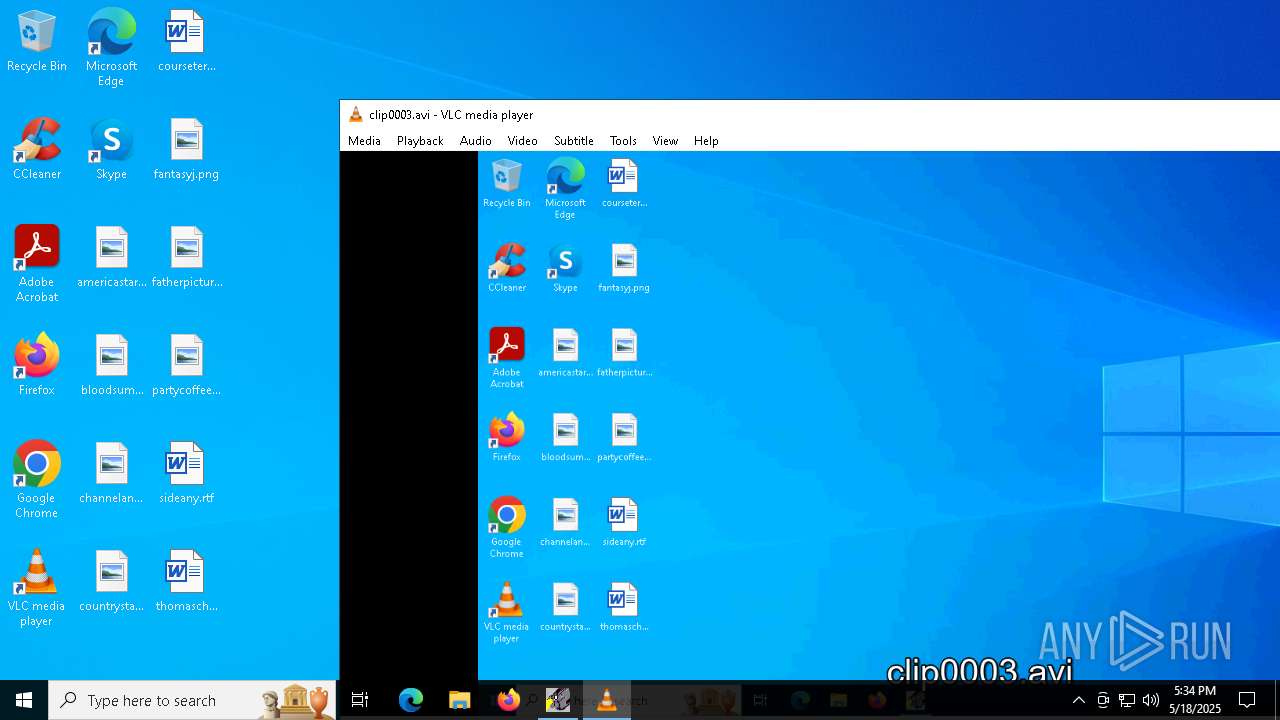
Task: Select the americastar image file on the desktop
Action: point(111,258)
